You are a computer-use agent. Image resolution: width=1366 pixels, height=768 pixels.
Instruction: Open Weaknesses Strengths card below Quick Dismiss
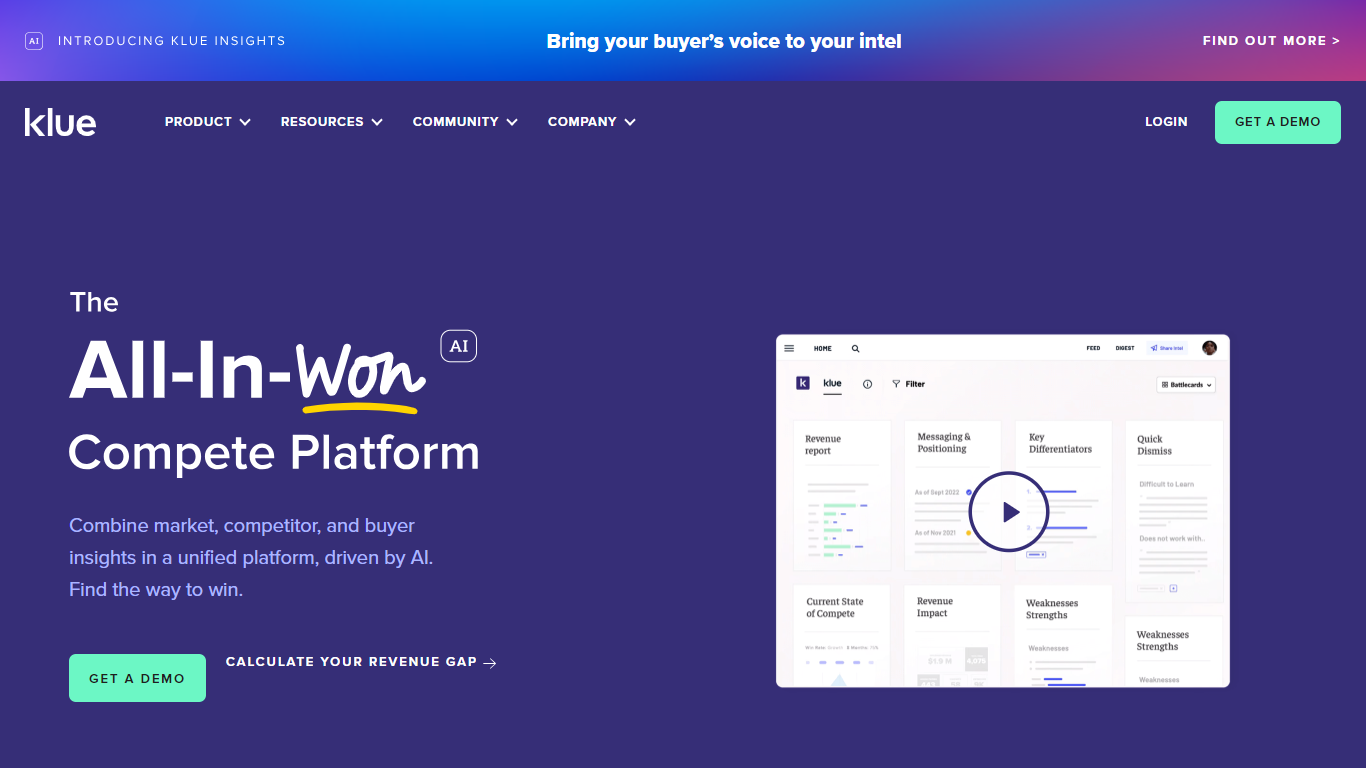pyautogui.click(x=1174, y=652)
